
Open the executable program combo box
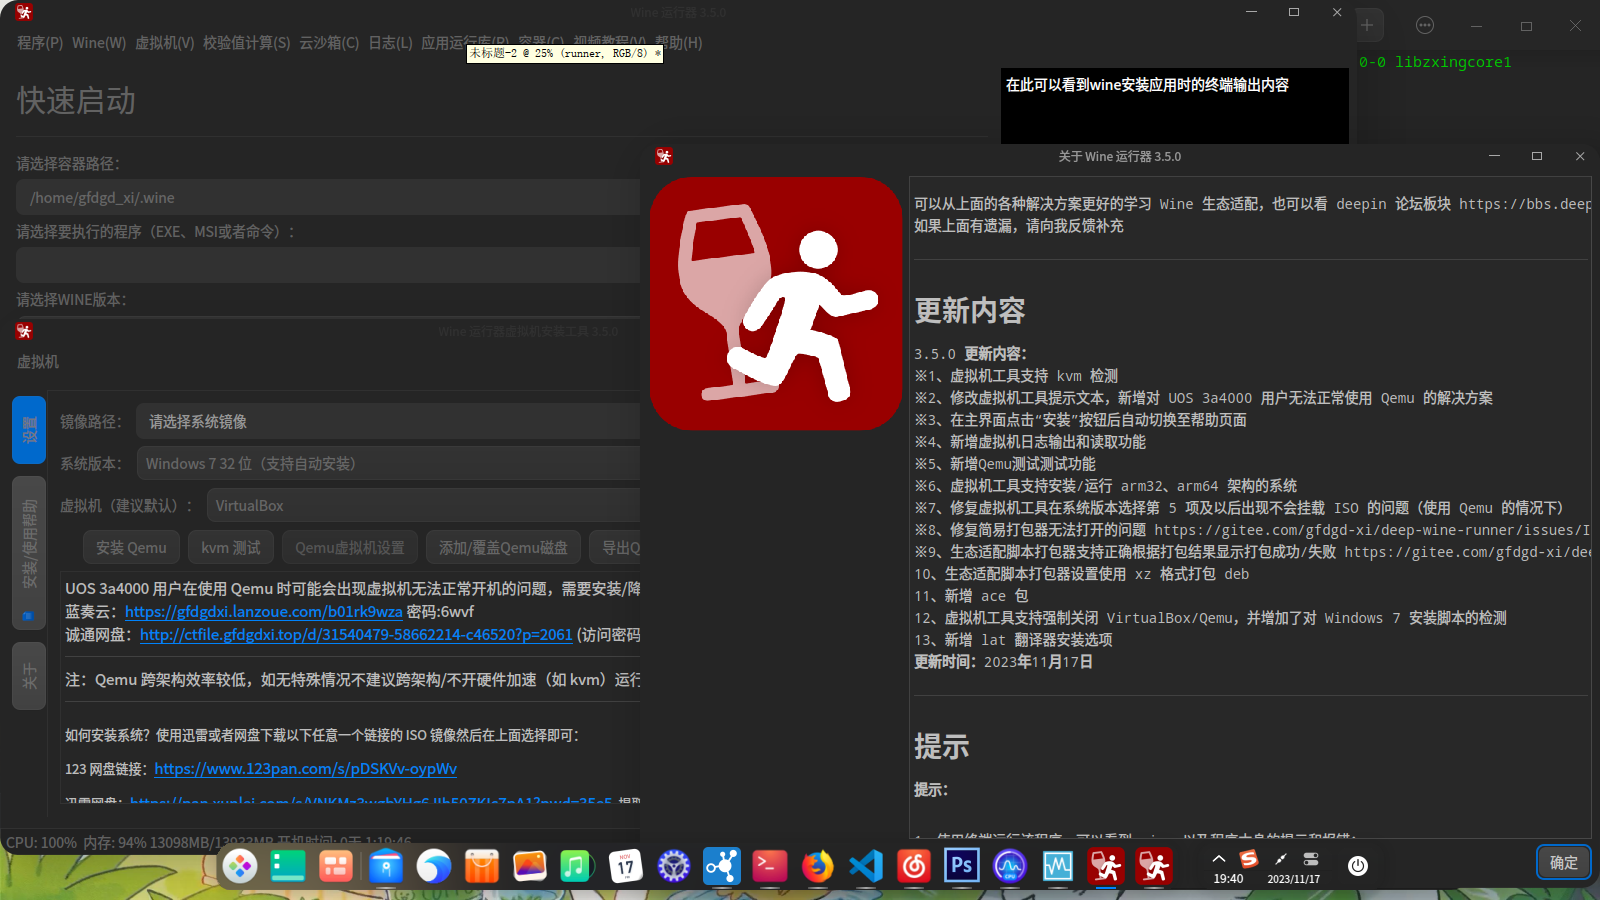328,265
